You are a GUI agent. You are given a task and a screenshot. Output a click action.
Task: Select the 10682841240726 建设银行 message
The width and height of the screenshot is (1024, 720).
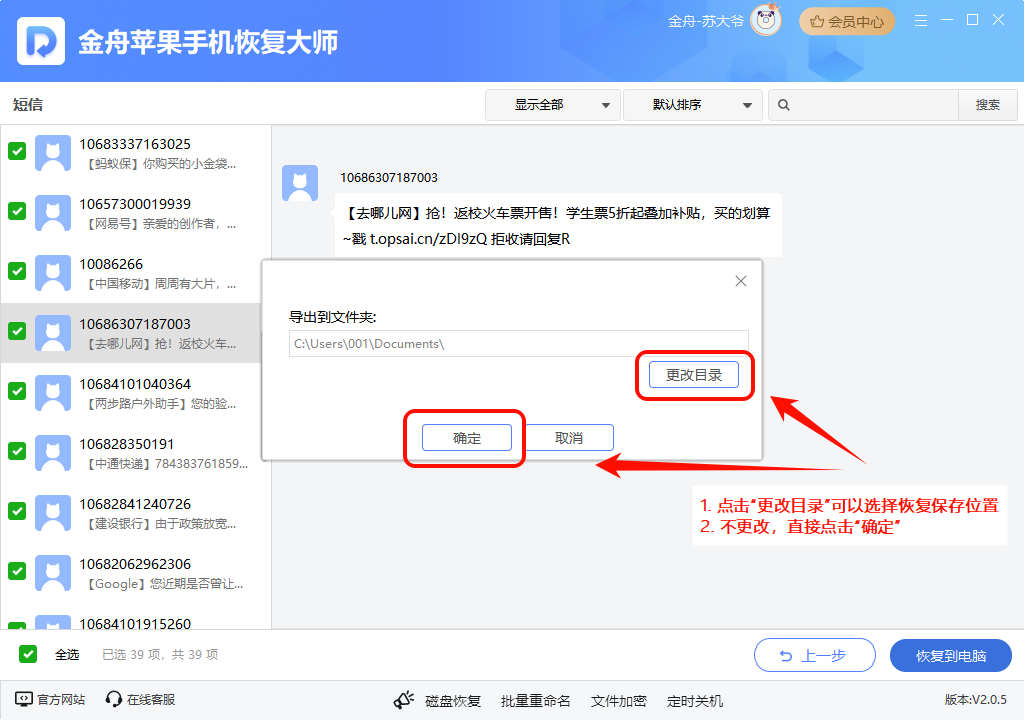pos(136,514)
